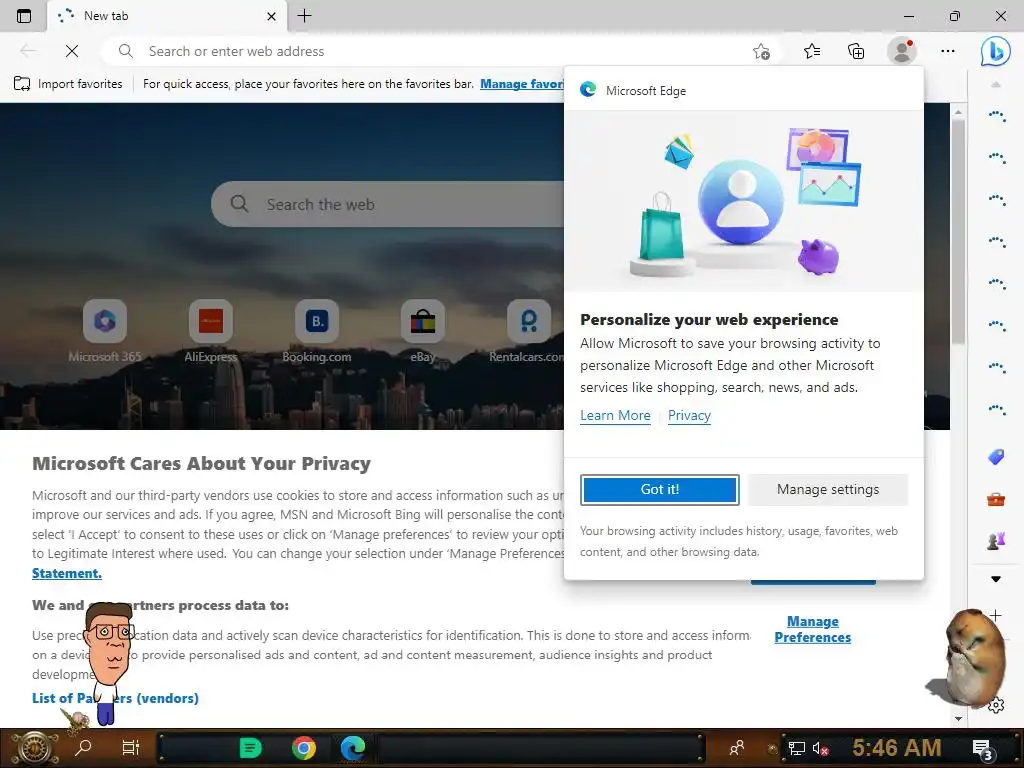Screen dimensions: 1024x768
Task: Open sidebar settings gear icon
Action: tap(996, 705)
